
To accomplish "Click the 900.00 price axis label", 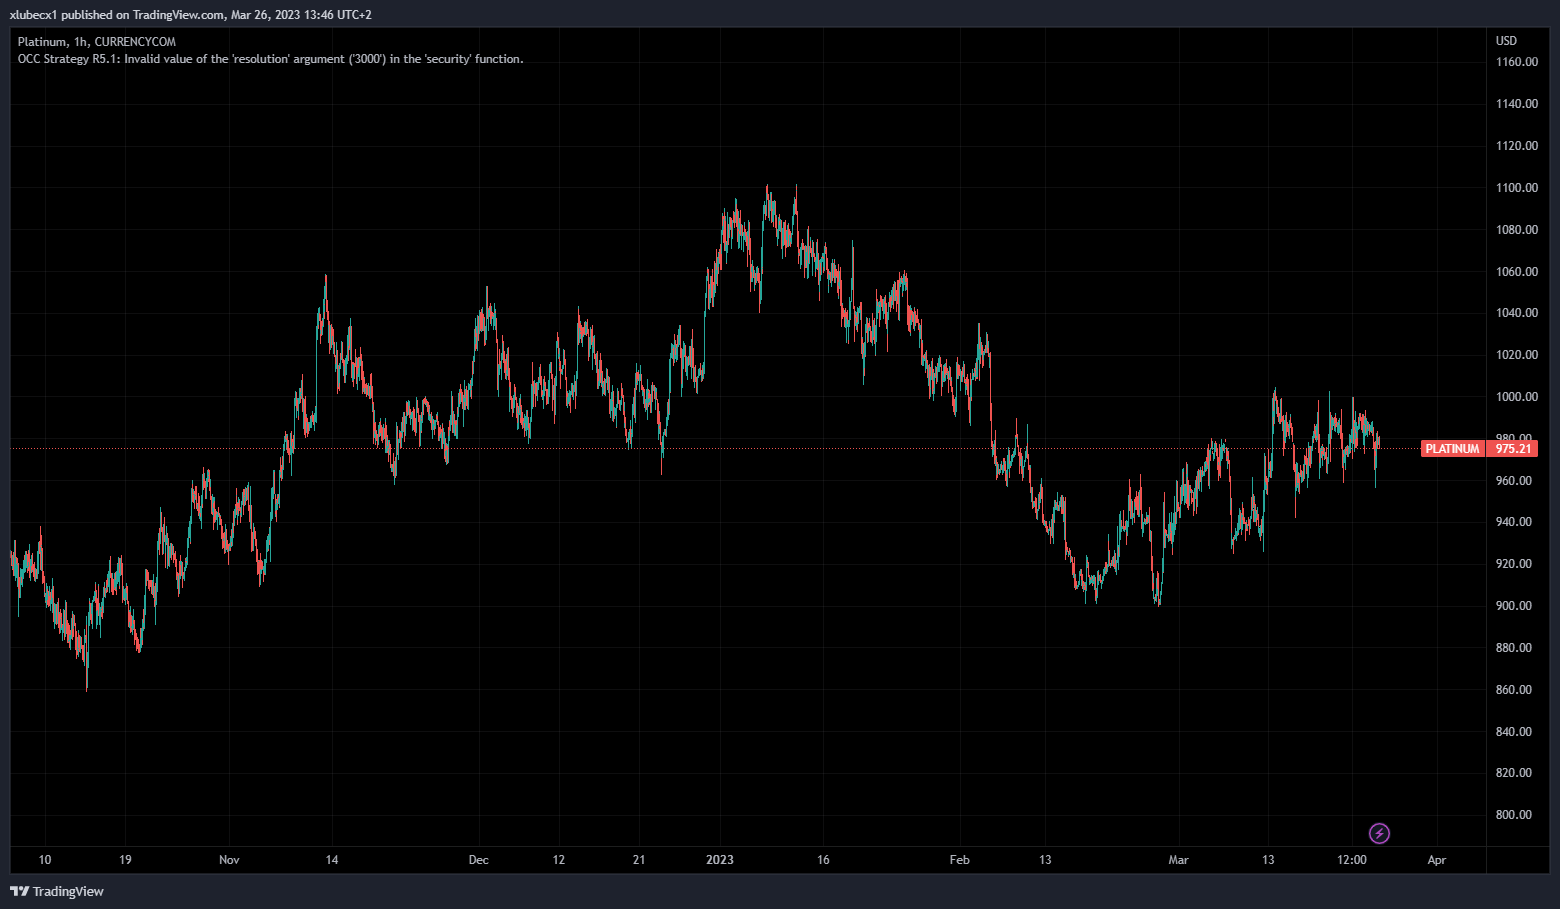I will 1516,606.
